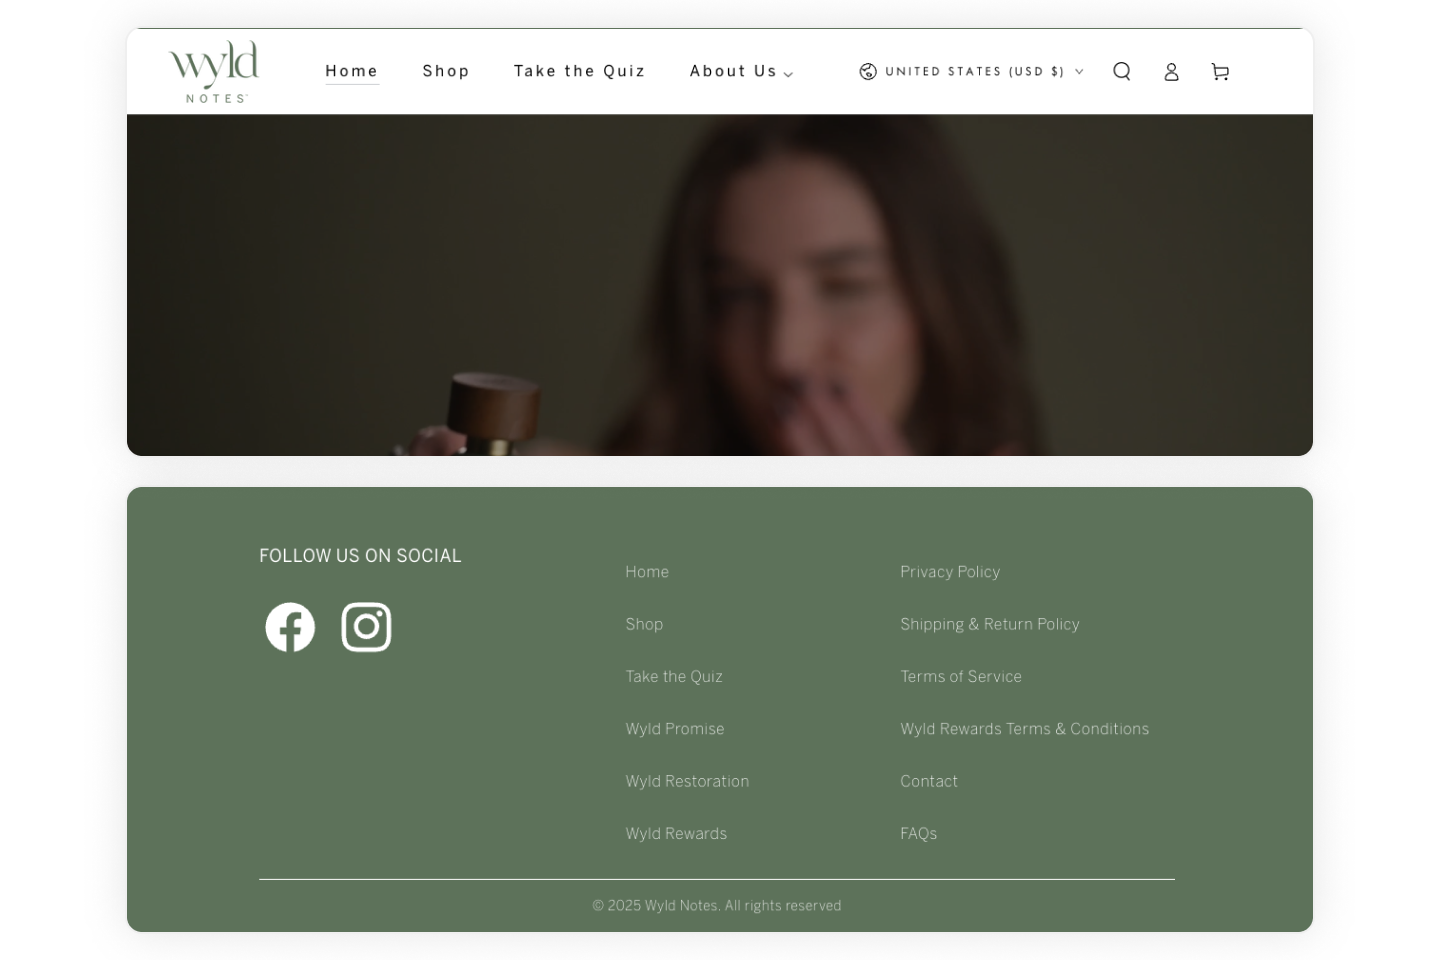Viewport: 1440px width, 960px height.
Task: Select Home in the top navigation
Action: 352,71
